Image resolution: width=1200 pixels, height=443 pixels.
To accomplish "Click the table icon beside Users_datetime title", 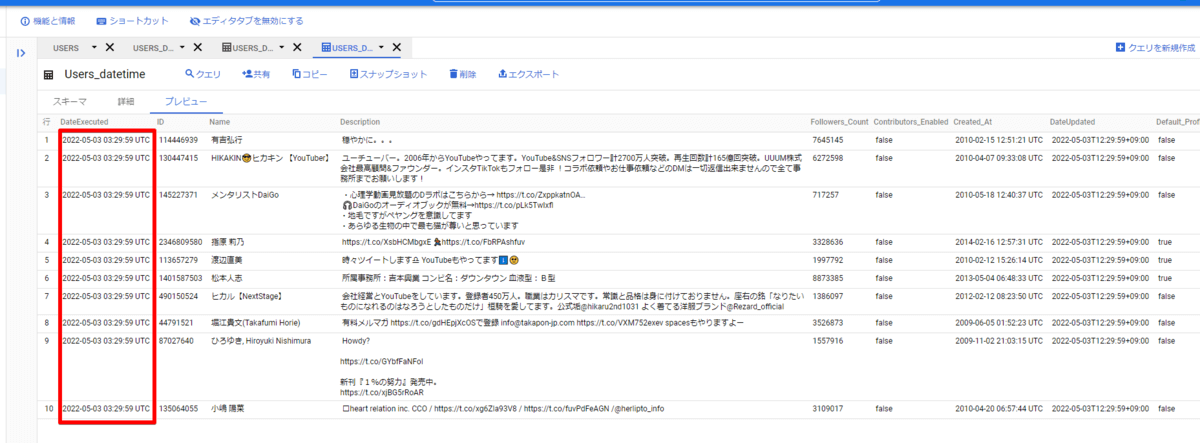I will pyautogui.click(x=48, y=75).
